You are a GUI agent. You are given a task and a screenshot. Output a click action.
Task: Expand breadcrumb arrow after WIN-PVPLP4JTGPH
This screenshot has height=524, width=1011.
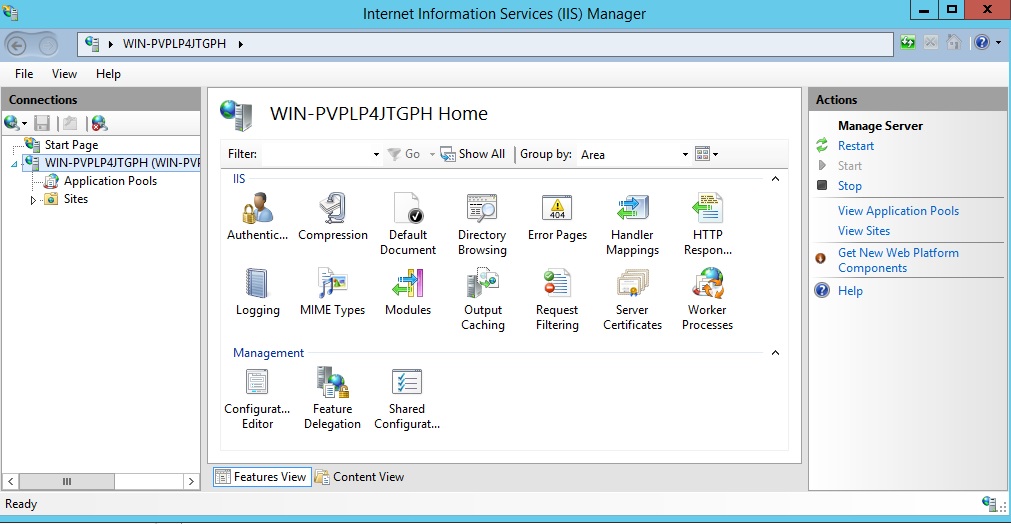240,44
